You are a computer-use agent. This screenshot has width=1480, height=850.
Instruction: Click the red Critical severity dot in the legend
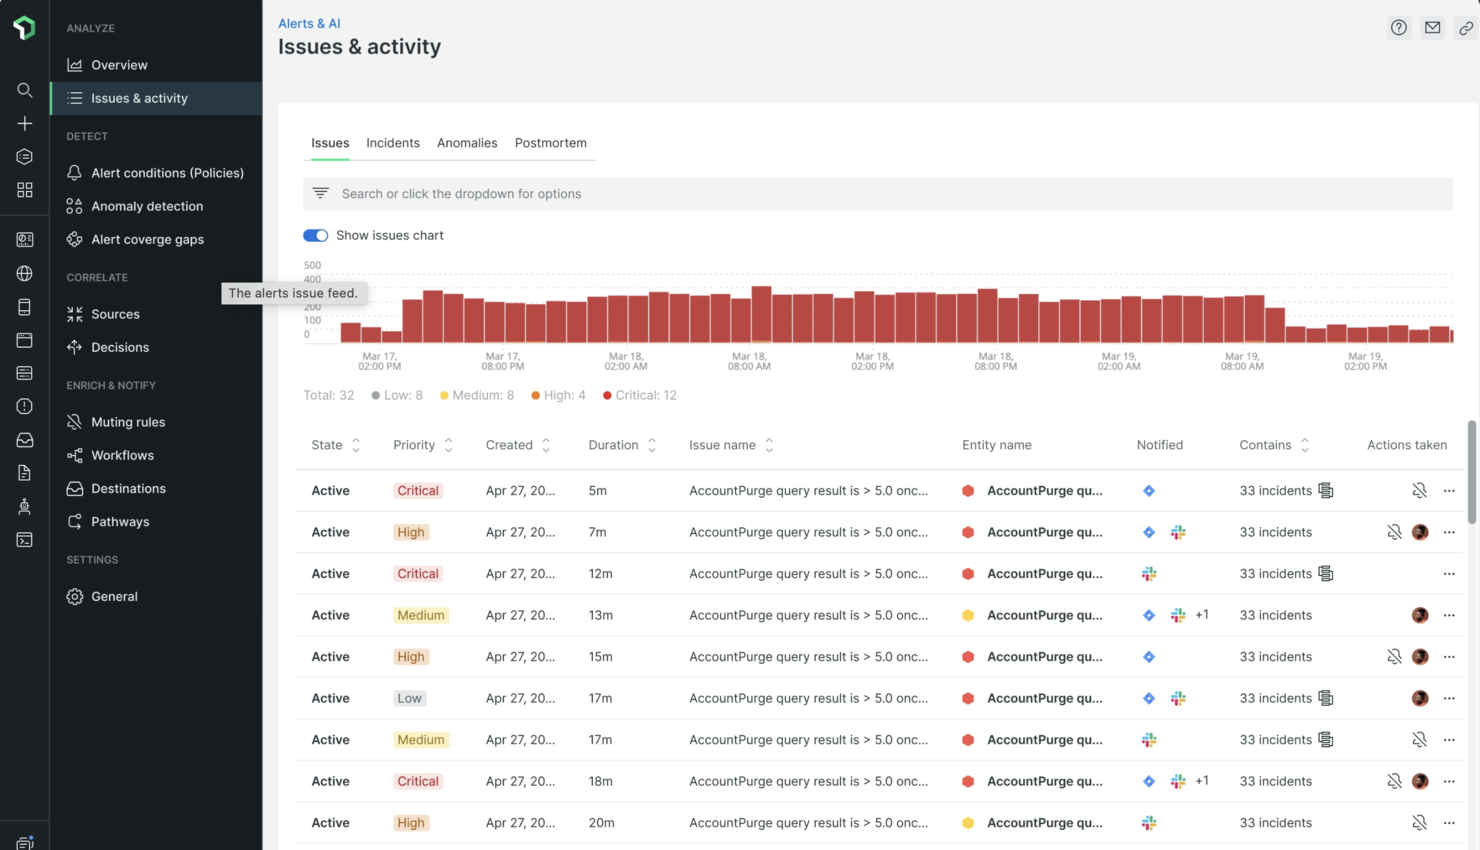606,395
